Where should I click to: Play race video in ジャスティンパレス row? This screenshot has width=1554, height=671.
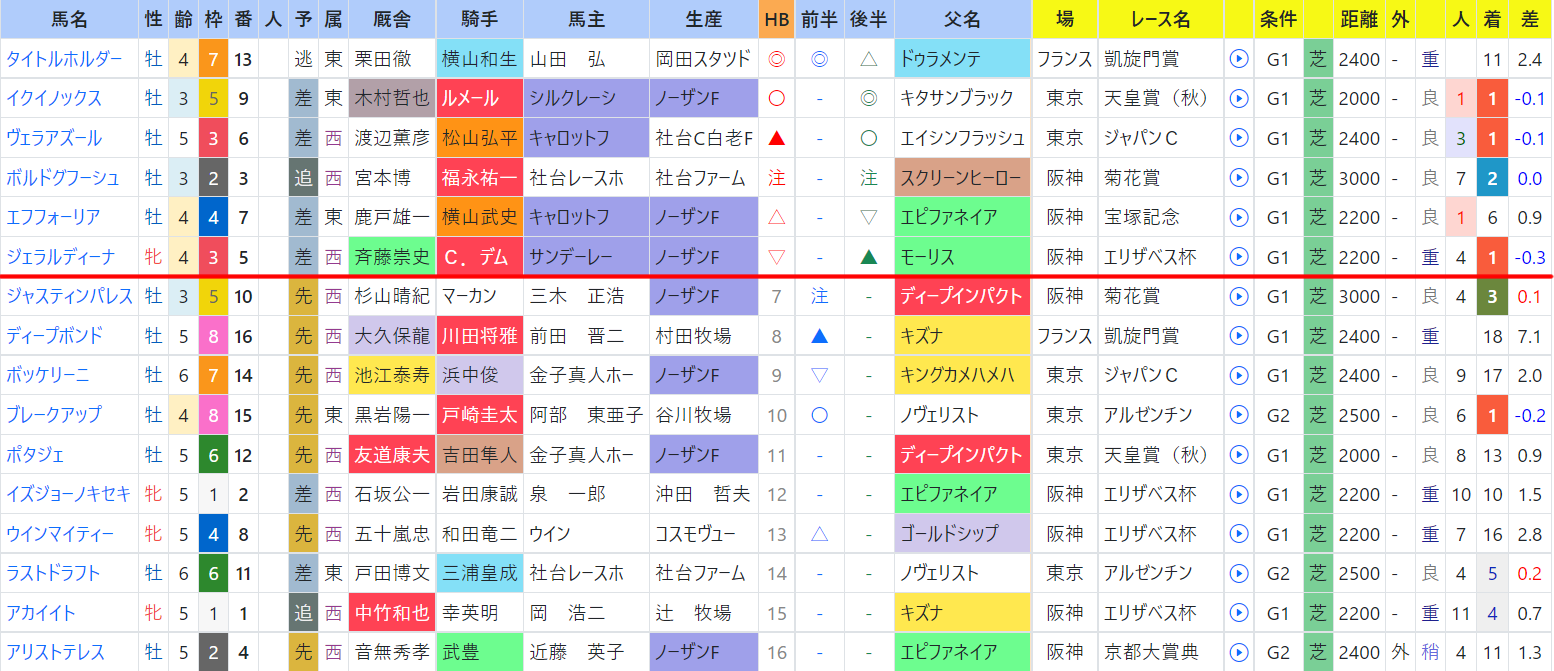pyautogui.click(x=1239, y=296)
